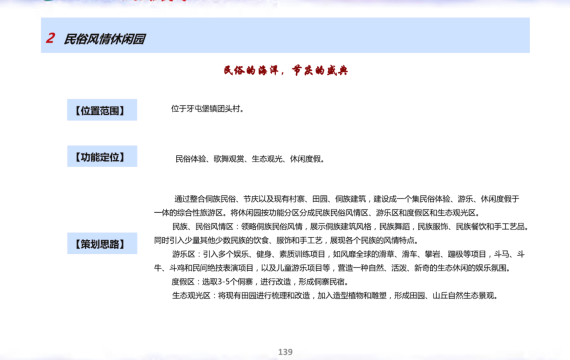Click the line starting 游乐区：引入多个娱乐
The width and height of the screenshot is (570, 360).
point(348,254)
